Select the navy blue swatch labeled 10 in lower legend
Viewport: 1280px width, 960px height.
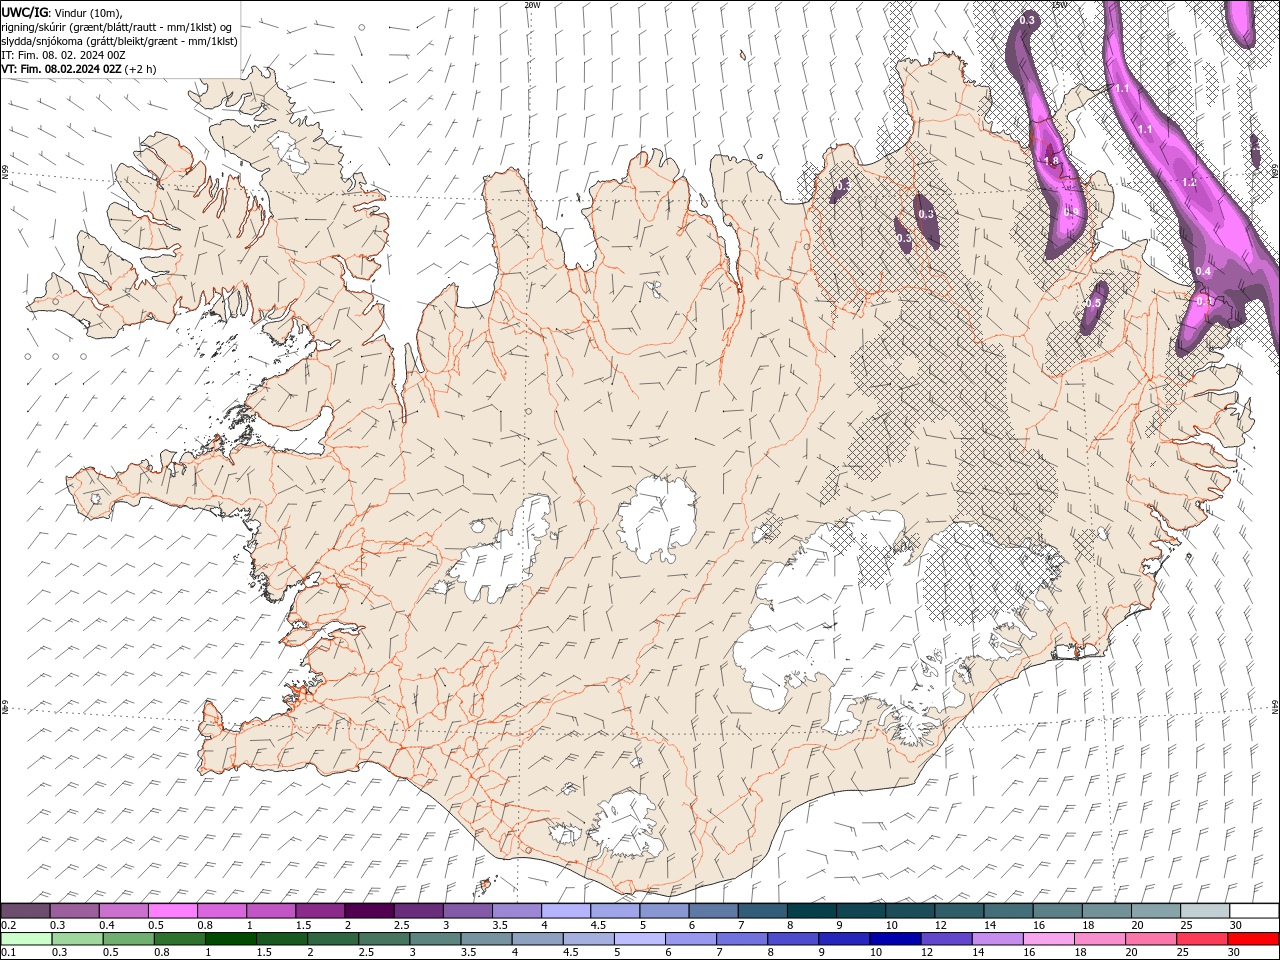tap(895, 939)
